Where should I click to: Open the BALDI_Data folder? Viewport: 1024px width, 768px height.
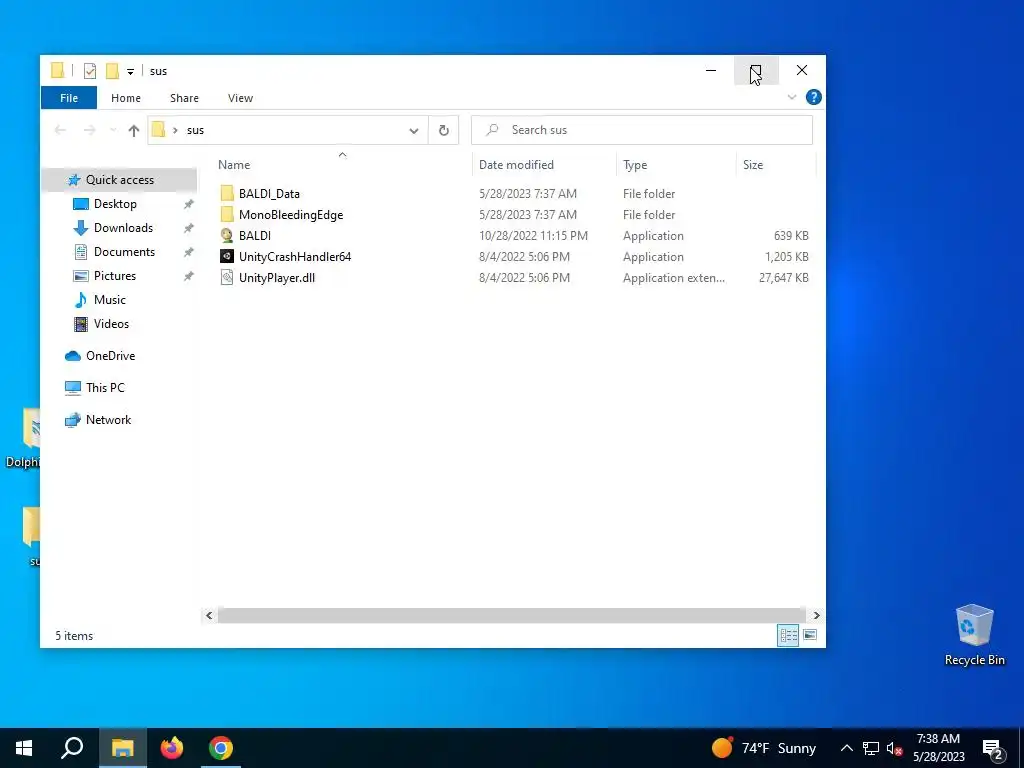pos(269,193)
